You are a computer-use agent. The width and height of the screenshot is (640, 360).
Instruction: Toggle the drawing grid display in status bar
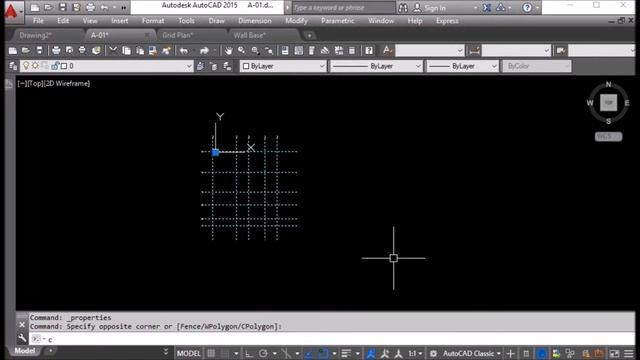(211, 353)
